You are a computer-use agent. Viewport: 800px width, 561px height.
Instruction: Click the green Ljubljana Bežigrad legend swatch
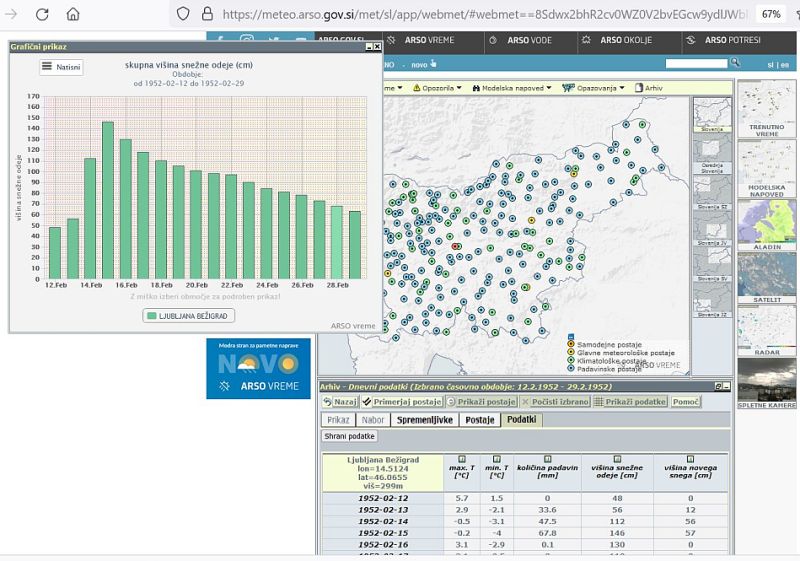(x=151, y=316)
